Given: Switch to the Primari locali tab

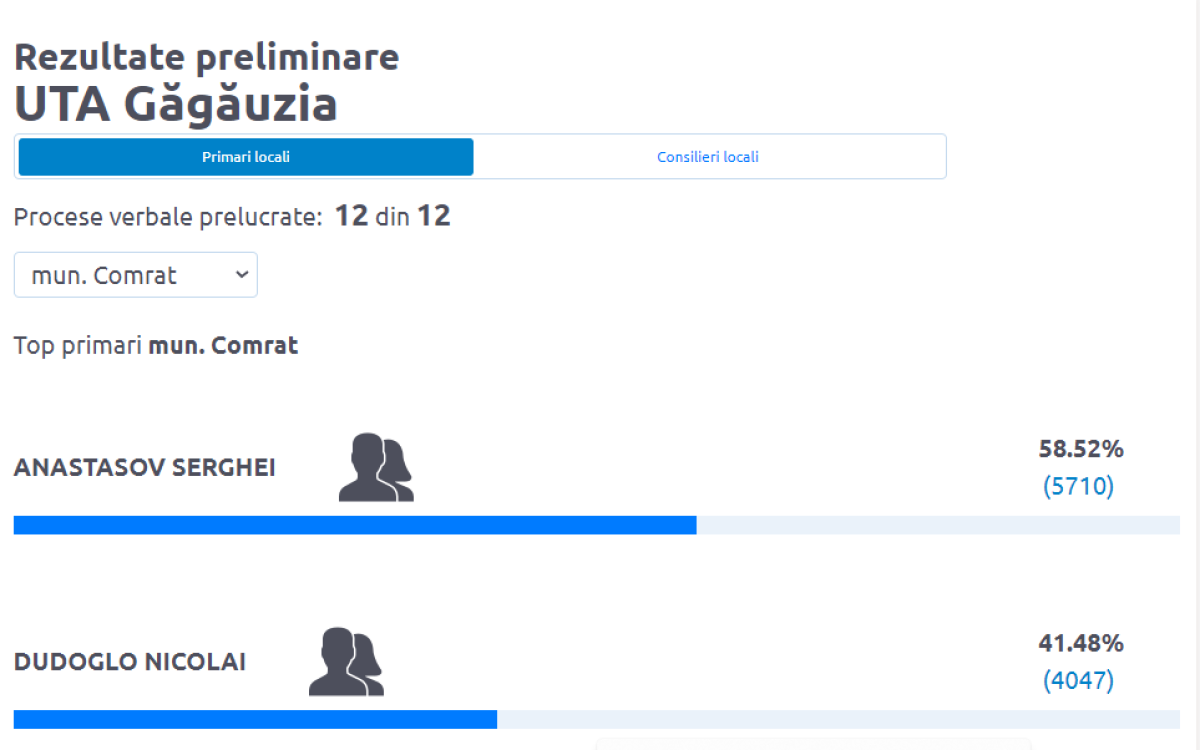Looking at the screenshot, I should click(246, 157).
